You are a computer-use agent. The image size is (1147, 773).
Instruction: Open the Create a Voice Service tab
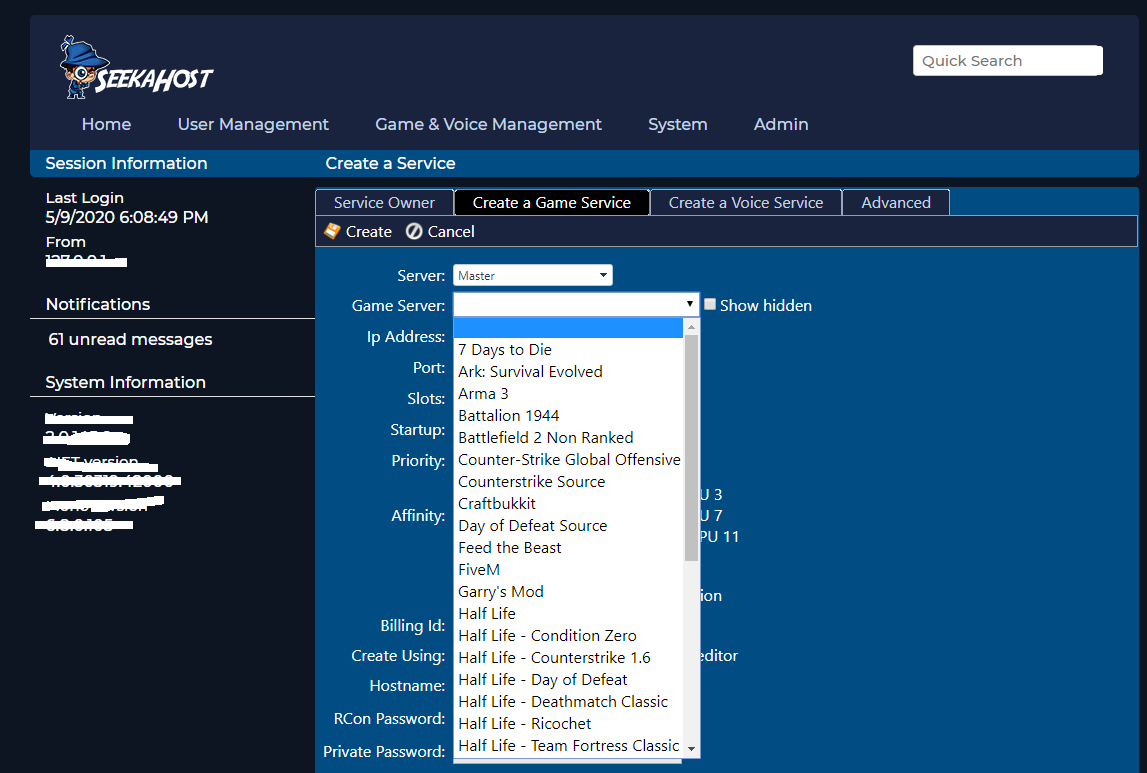click(745, 203)
